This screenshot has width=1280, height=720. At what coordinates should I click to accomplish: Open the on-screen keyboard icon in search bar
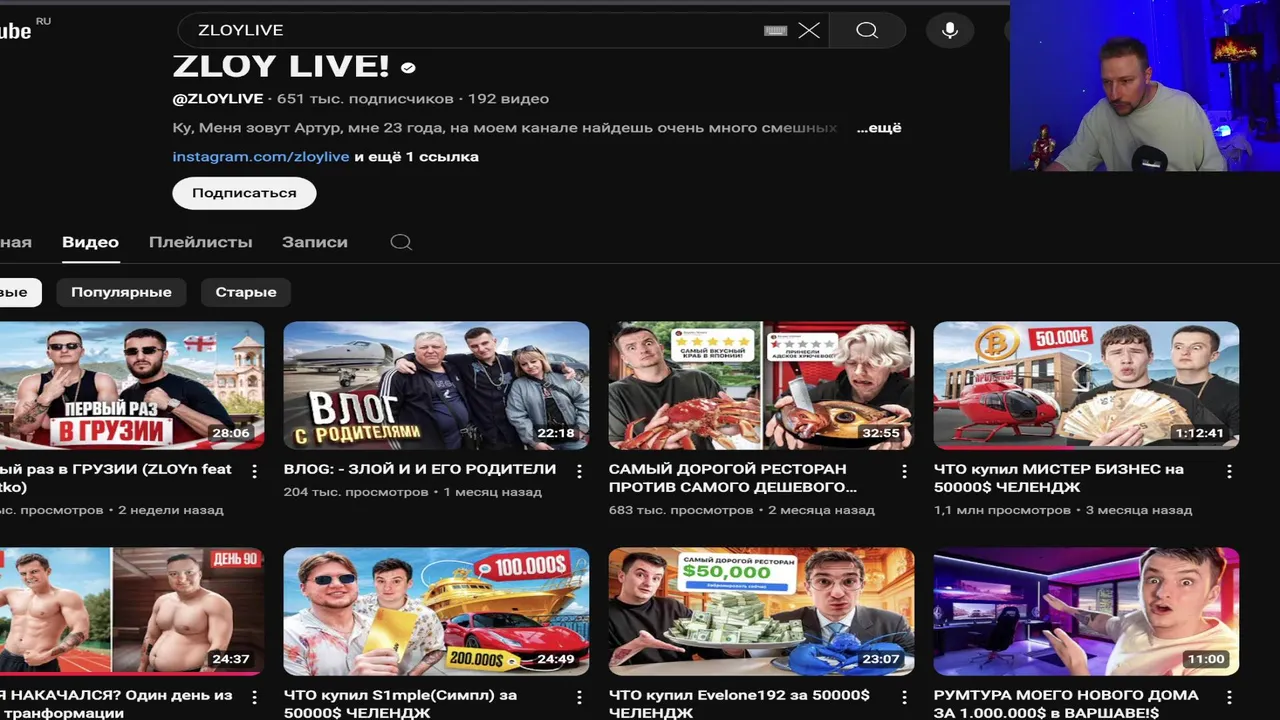pyautogui.click(x=775, y=31)
